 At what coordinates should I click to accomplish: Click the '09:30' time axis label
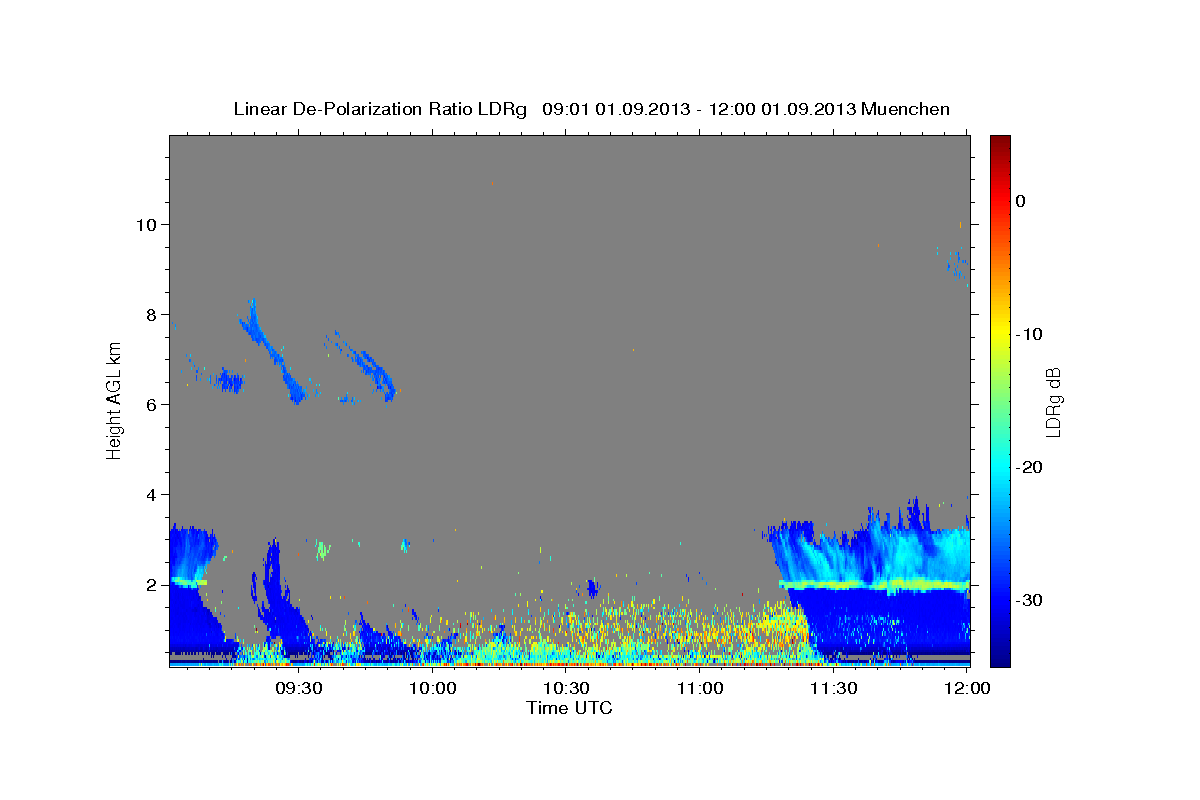click(x=299, y=688)
